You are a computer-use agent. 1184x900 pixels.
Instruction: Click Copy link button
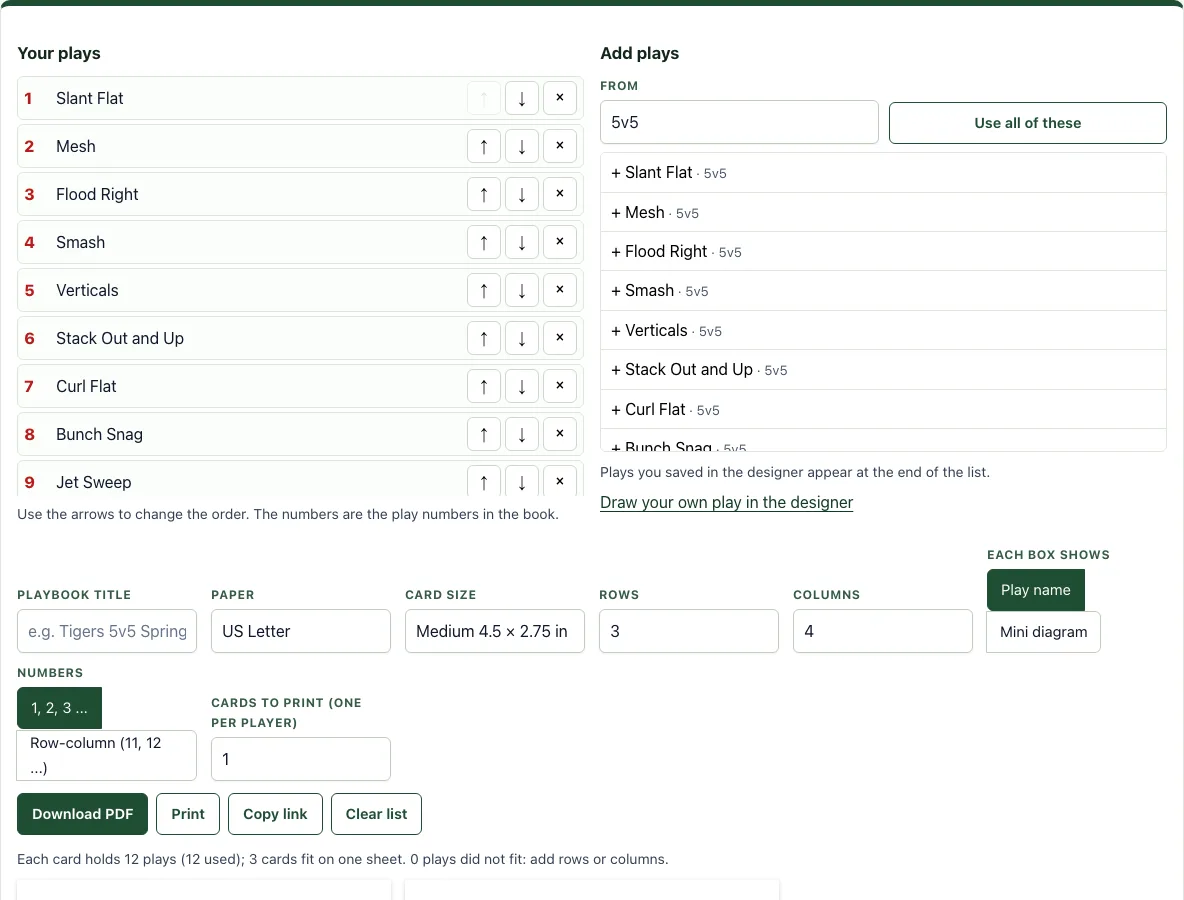[275, 814]
